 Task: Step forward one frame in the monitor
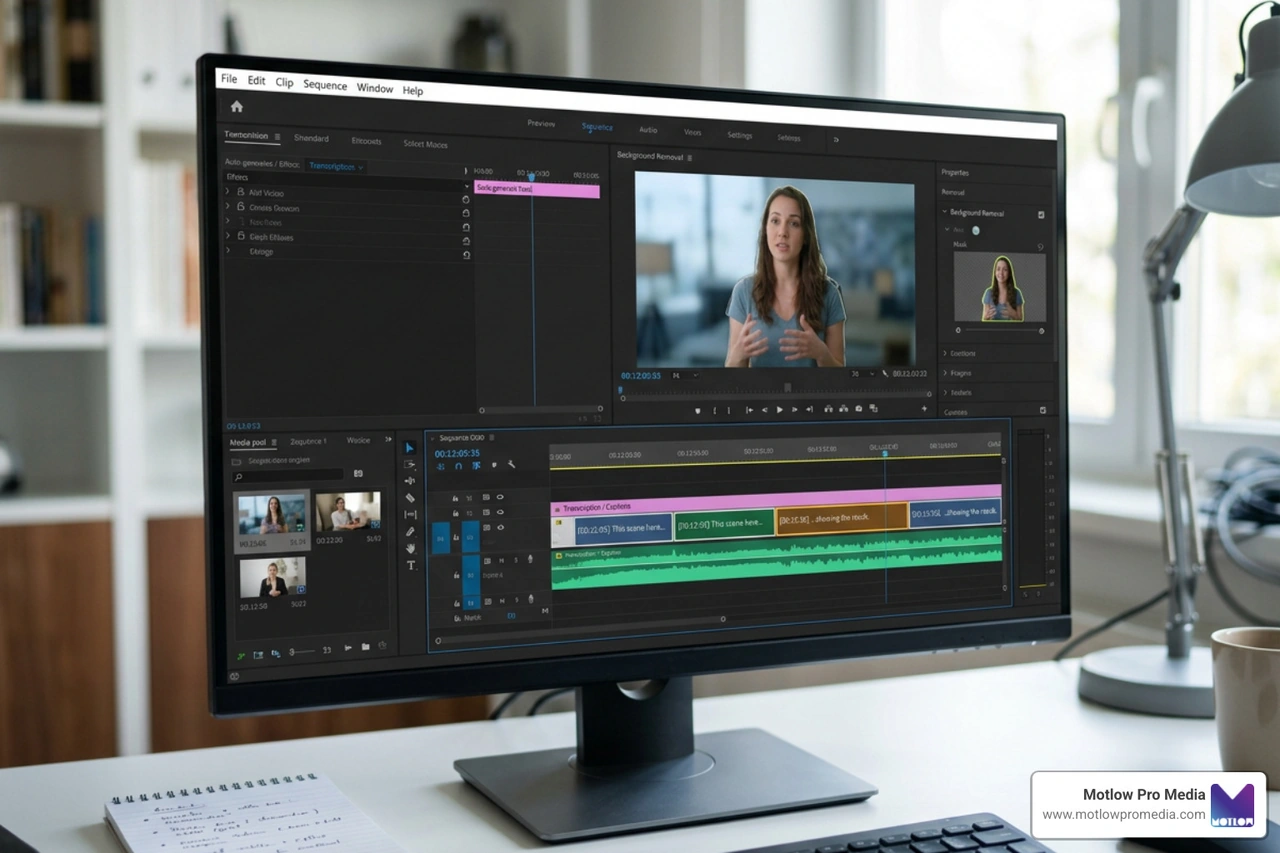794,410
